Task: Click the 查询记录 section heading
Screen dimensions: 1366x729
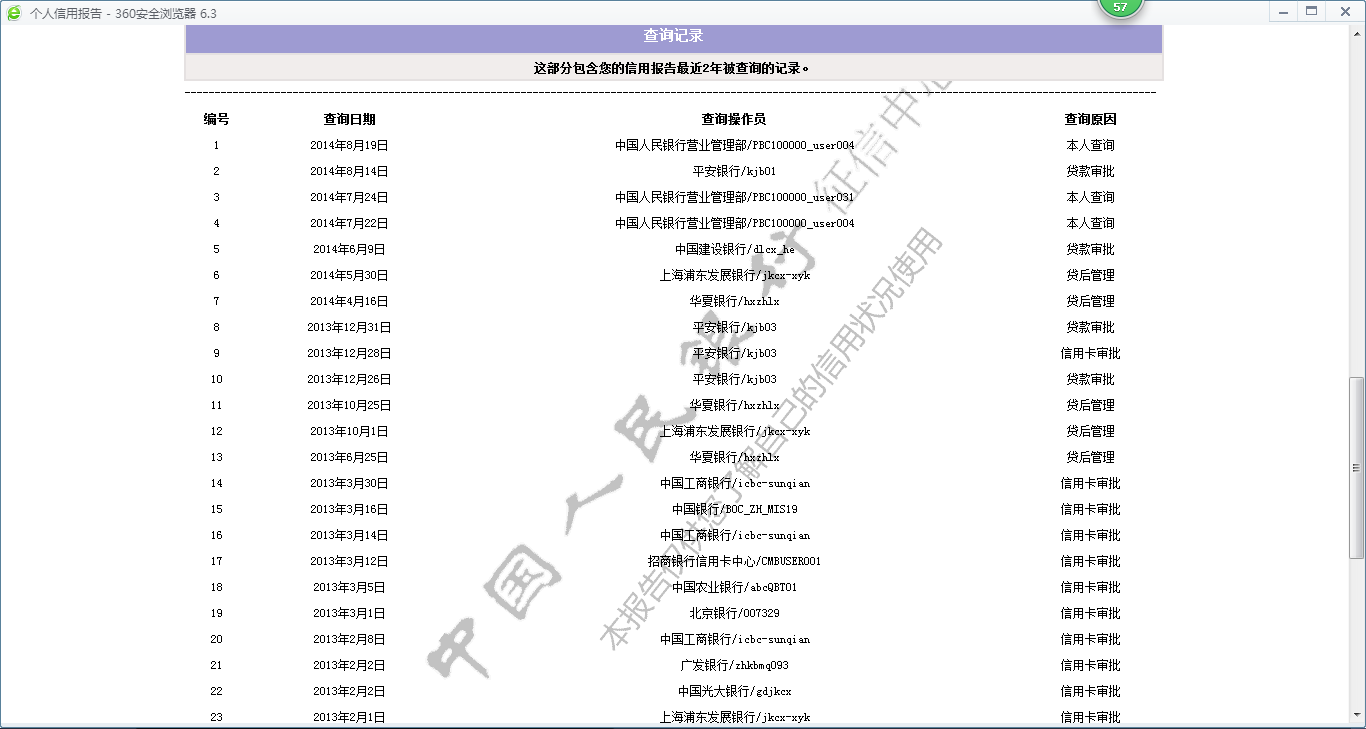Action: pos(673,36)
